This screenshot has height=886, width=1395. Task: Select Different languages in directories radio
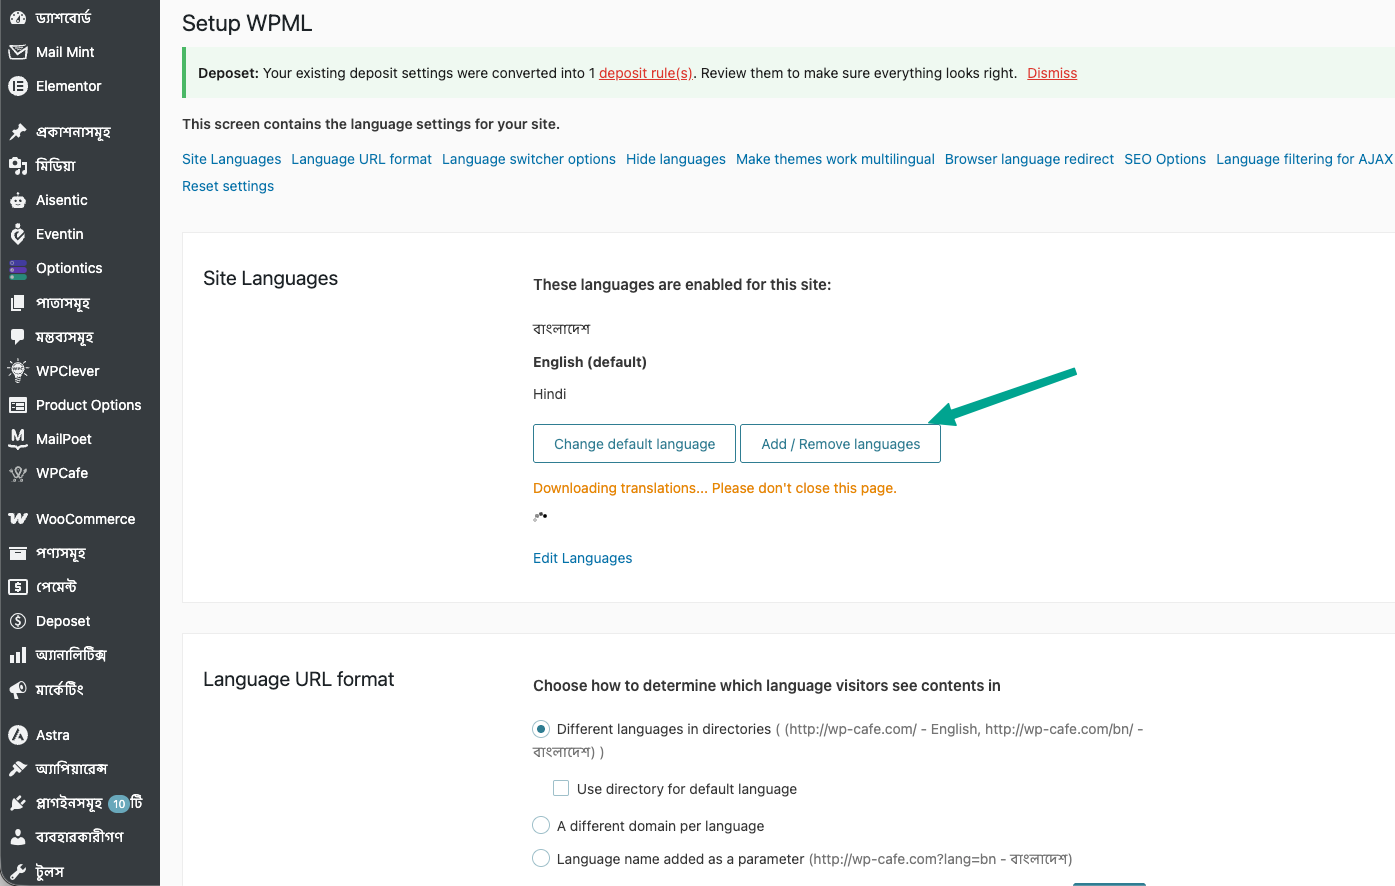[541, 729]
